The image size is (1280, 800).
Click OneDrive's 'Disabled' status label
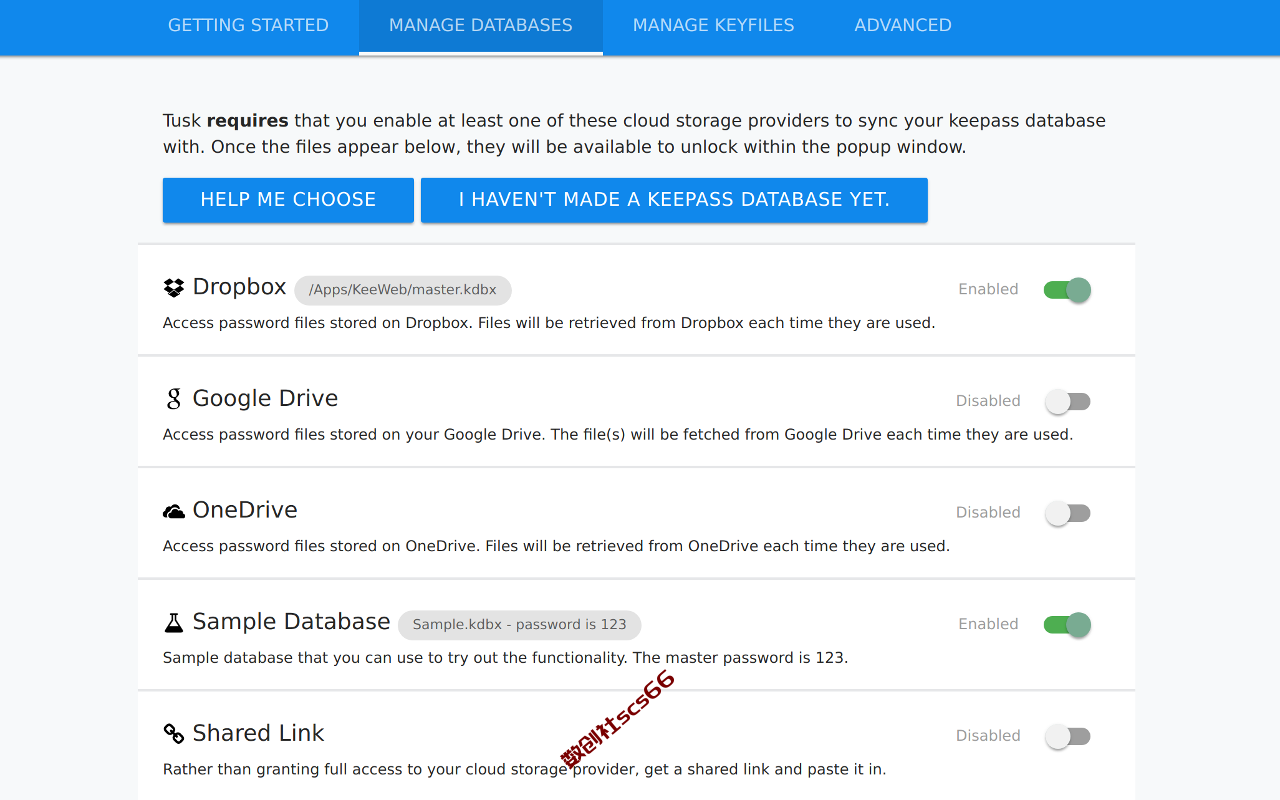988,512
